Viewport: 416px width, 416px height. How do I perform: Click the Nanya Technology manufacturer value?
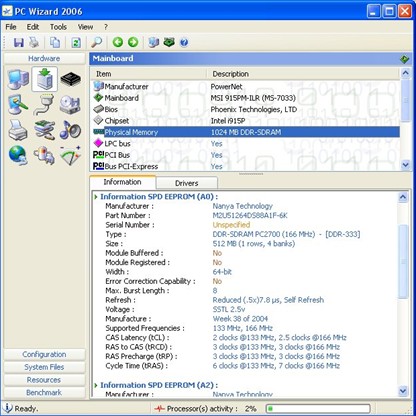tap(242, 206)
